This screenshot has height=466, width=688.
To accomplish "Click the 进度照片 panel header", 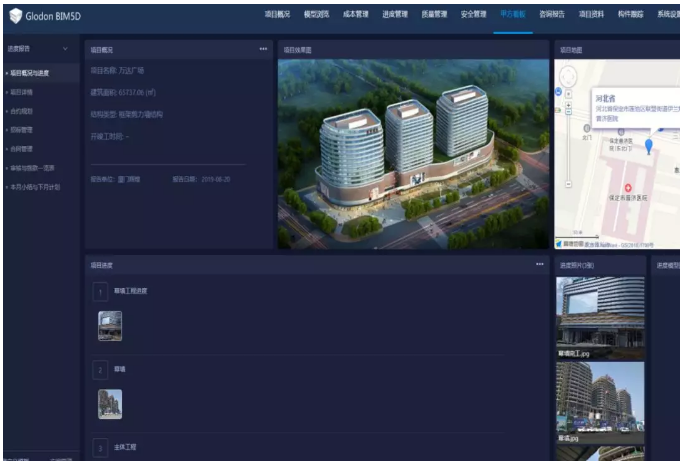I will (x=600, y=265).
